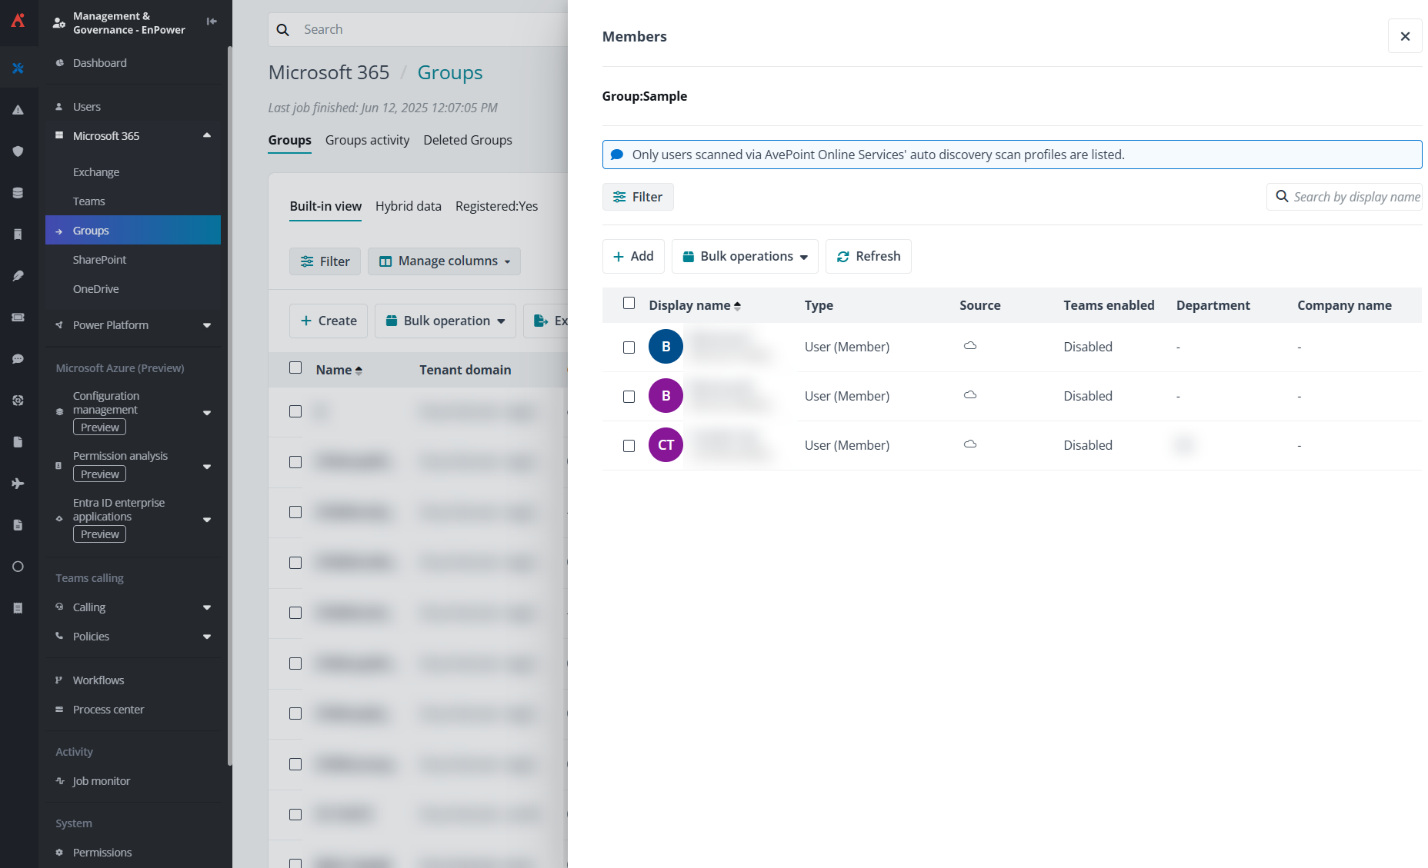Viewport: 1428px width, 868px height.
Task: Check the select-all members checkbox
Action: [x=629, y=304]
